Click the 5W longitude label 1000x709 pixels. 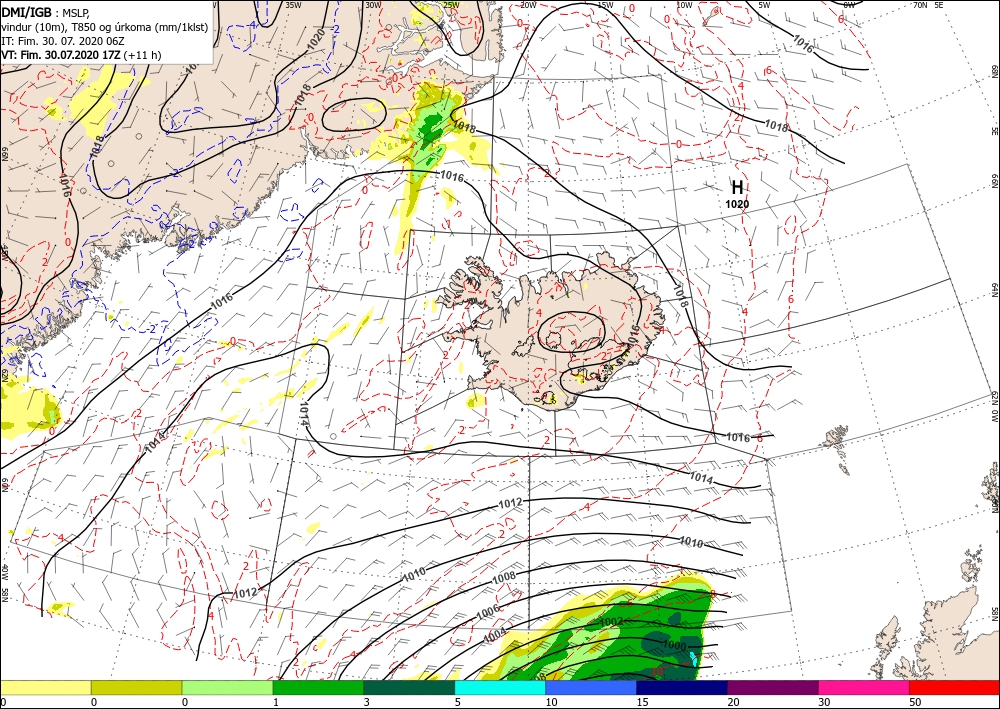coord(764,4)
